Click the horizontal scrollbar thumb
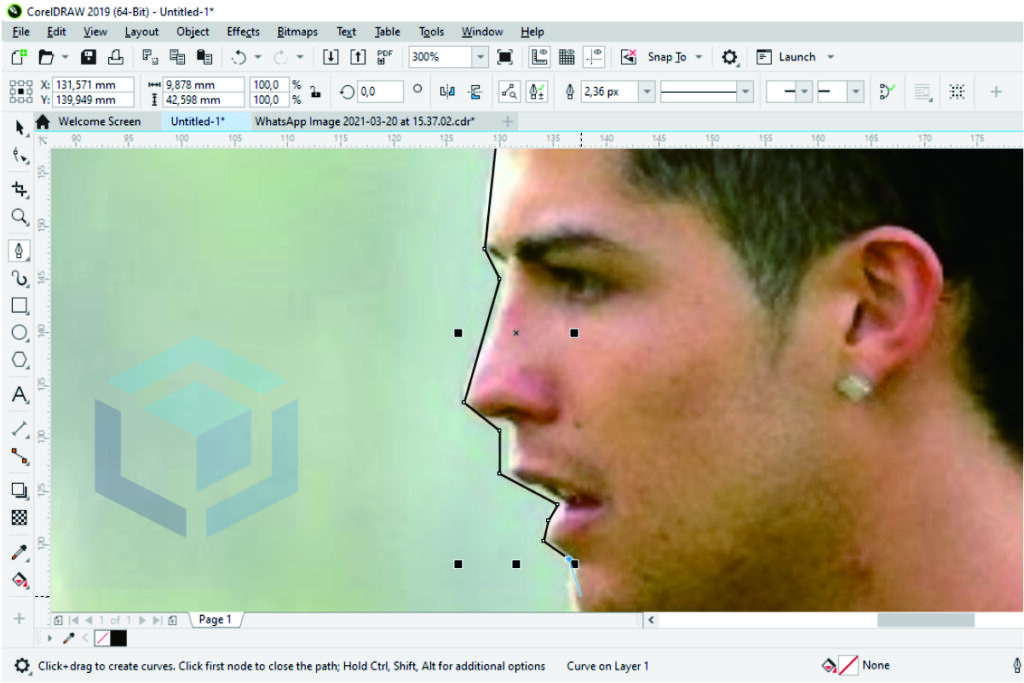1024x683 pixels. (x=925, y=620)
